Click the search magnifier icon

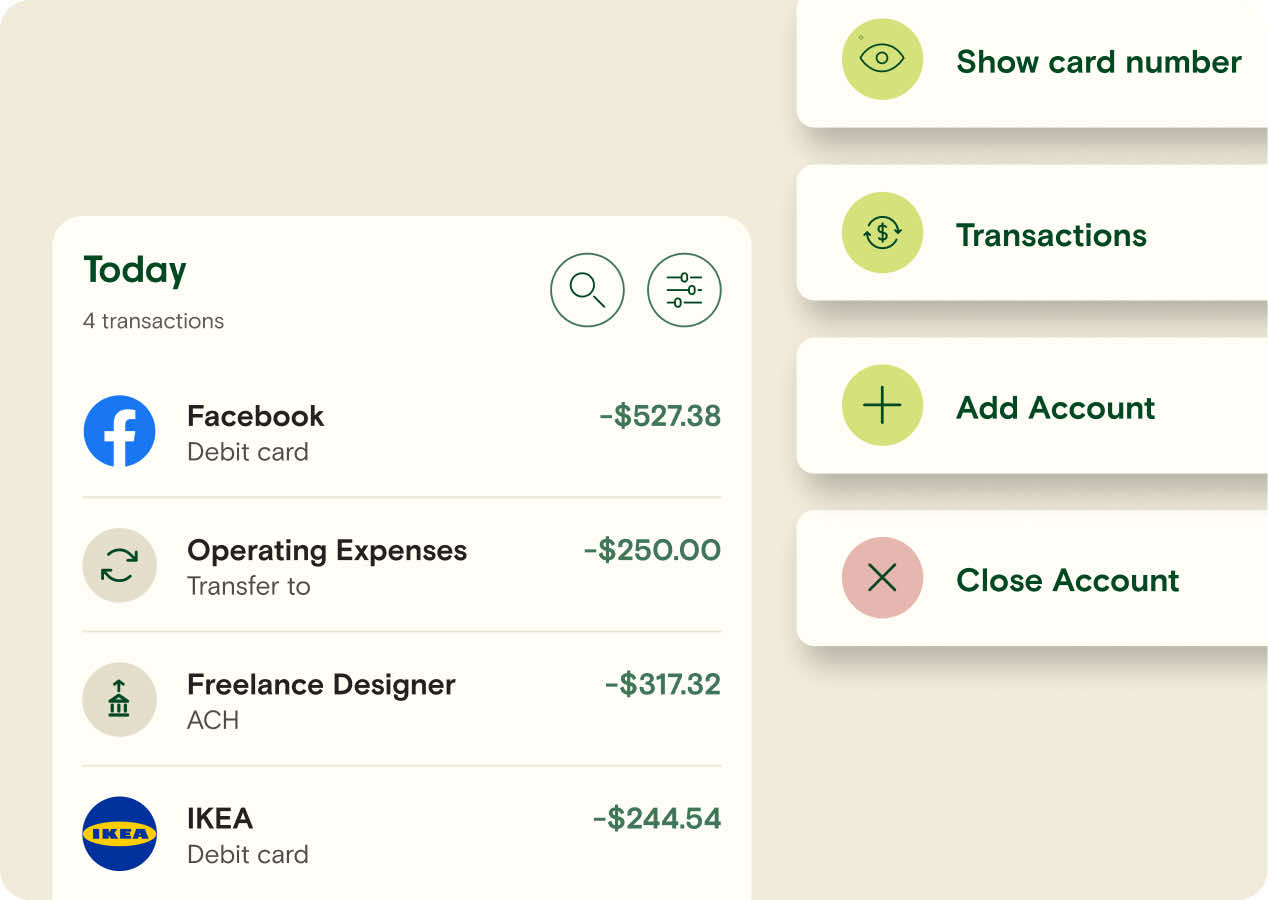tap(587, 290)
